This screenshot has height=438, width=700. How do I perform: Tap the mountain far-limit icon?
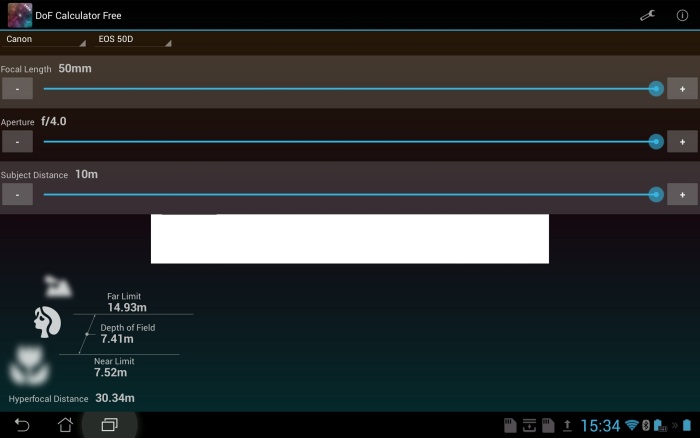(x=57, y=287)
